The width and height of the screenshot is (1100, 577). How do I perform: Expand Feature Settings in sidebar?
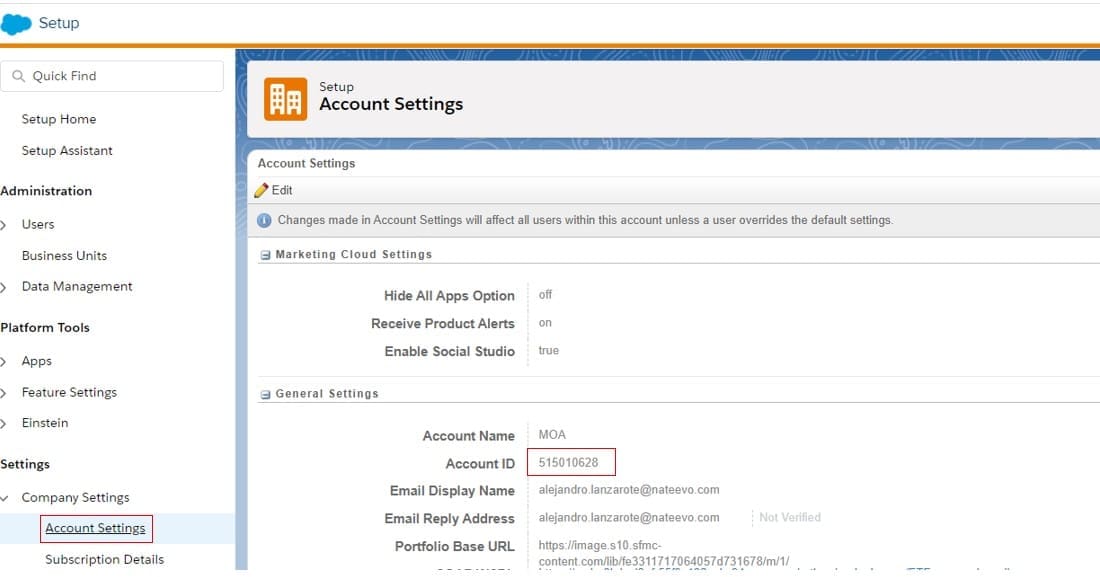click(5, 393)
